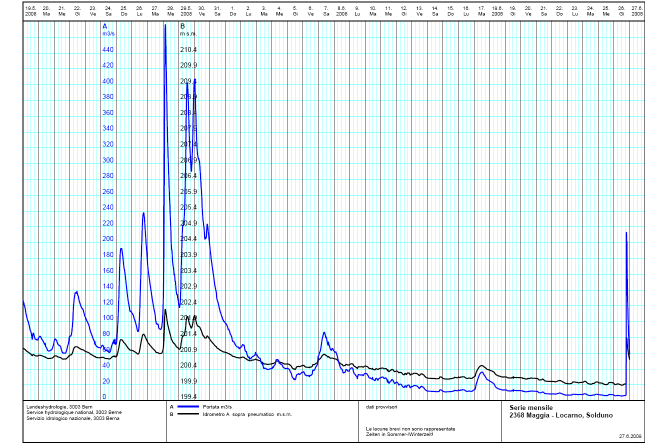Select the 440 value on axis A

pyautogui.click(x=108, y=49)
